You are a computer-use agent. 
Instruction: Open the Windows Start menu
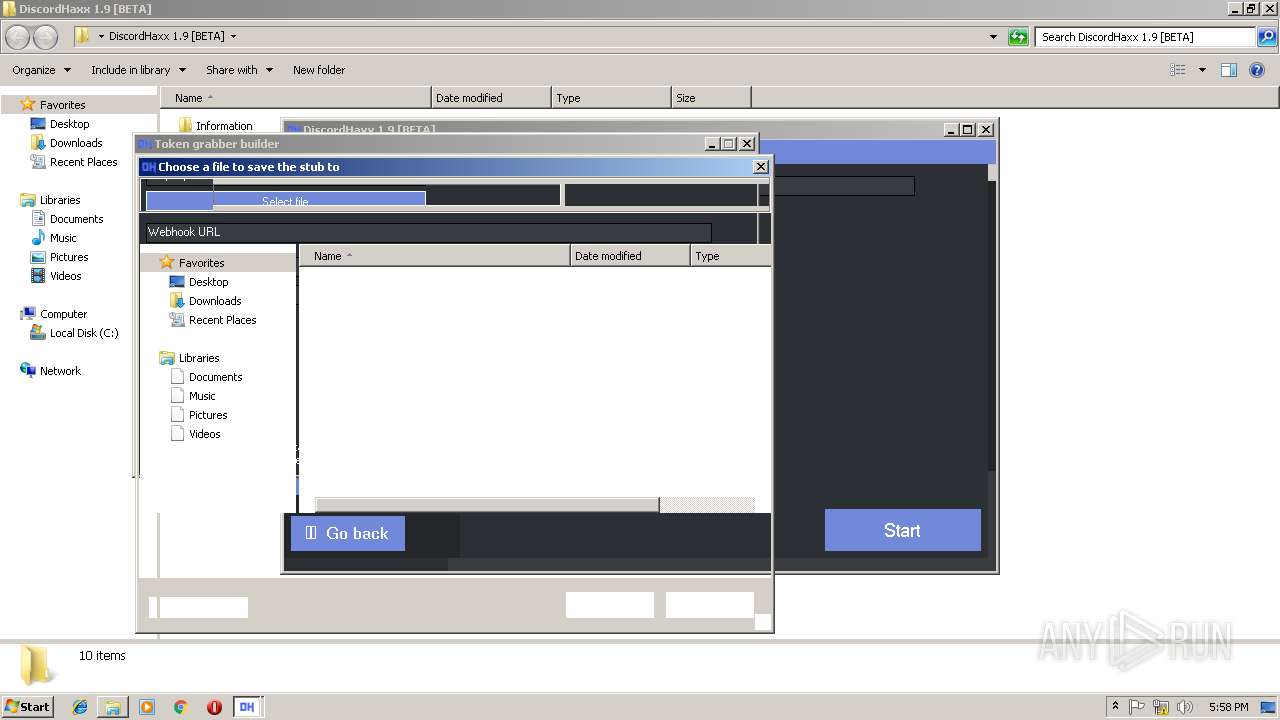[28, 706]
